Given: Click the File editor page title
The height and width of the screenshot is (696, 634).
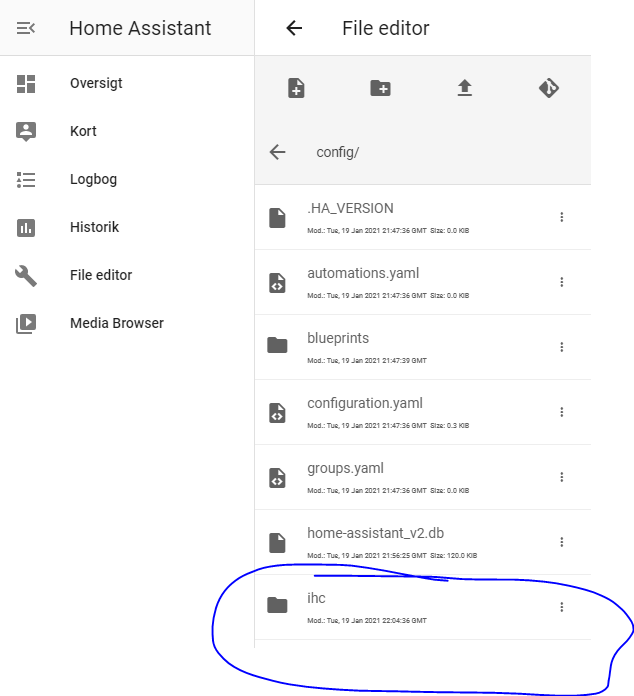Looking at the screenshot, I should pos(386,28).
